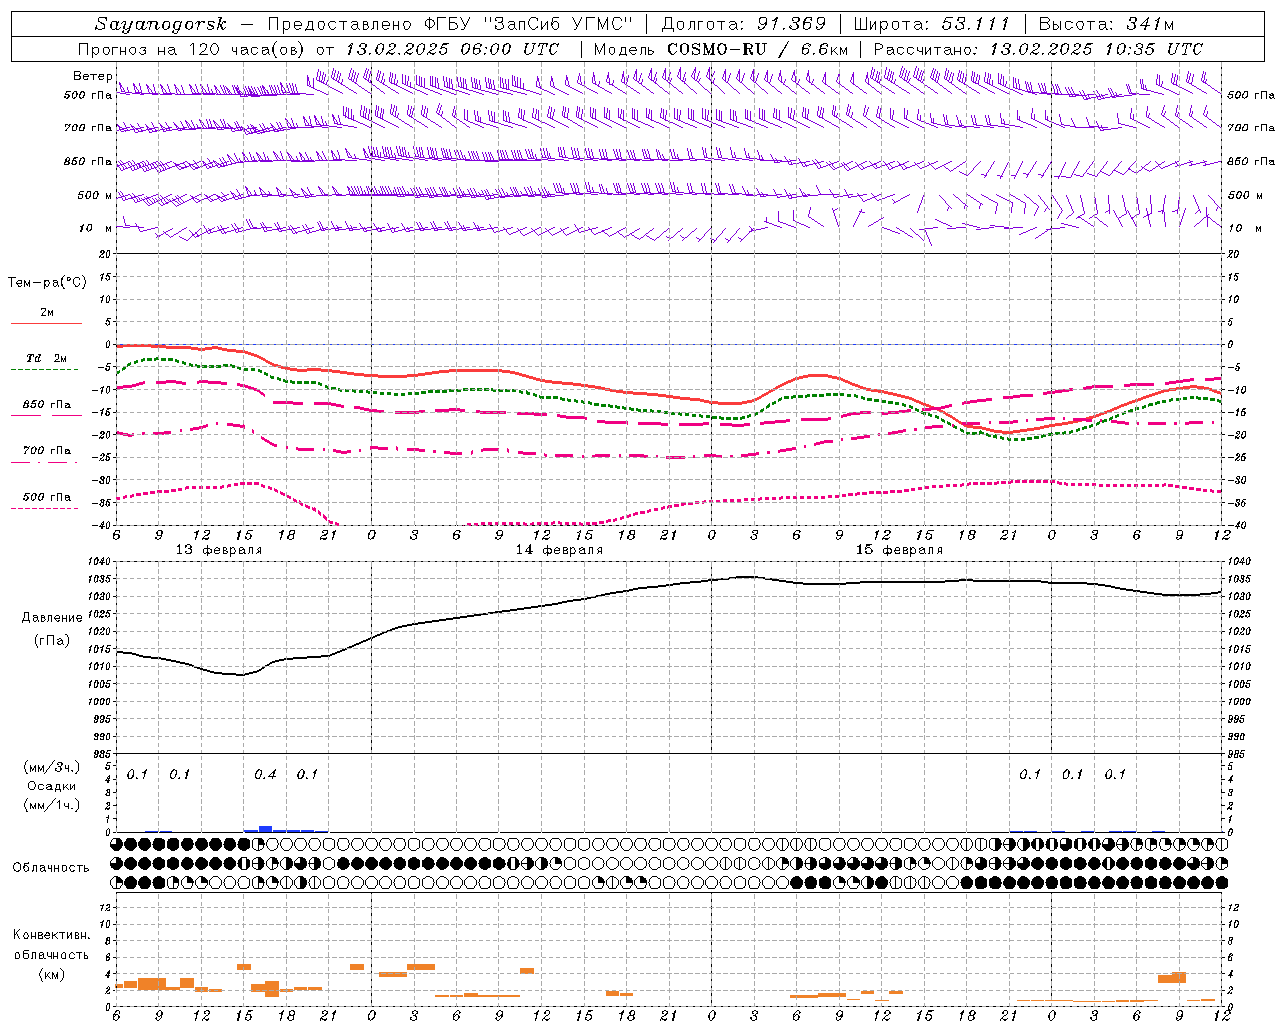Click 'Рассчитано: 13.02.2025 10:35 UTC' text
Viewport: 1280px width, 1024px height.
1038,49
